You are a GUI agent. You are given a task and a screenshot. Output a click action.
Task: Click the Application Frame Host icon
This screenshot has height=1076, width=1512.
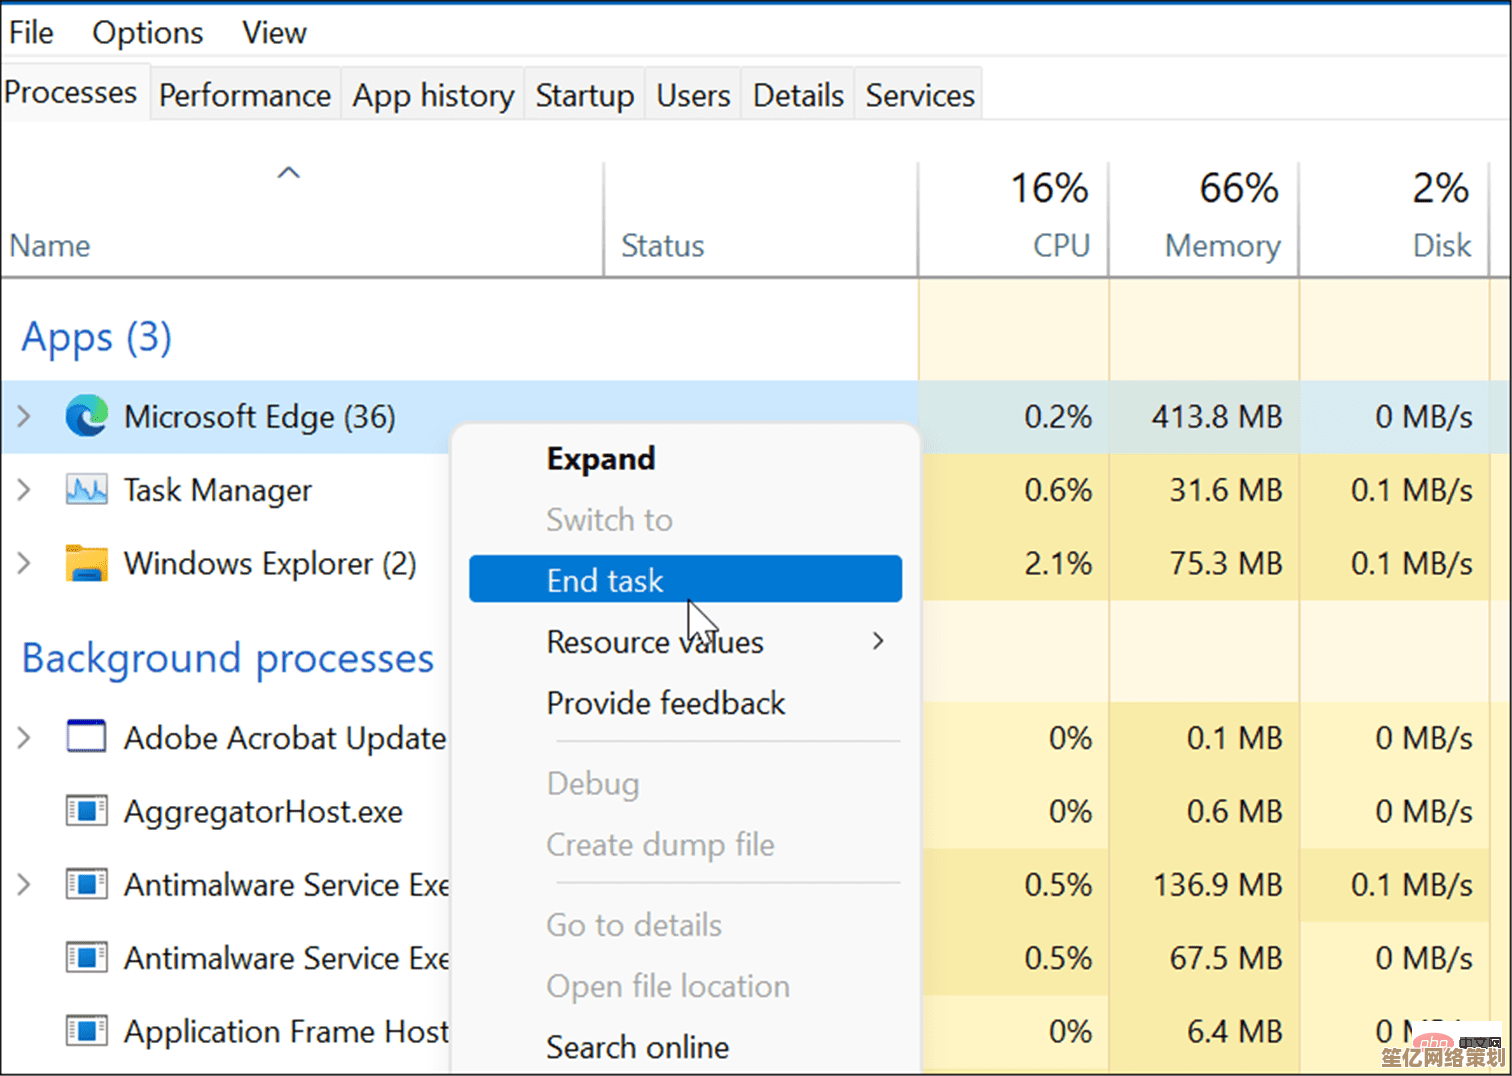(87, 1031)
